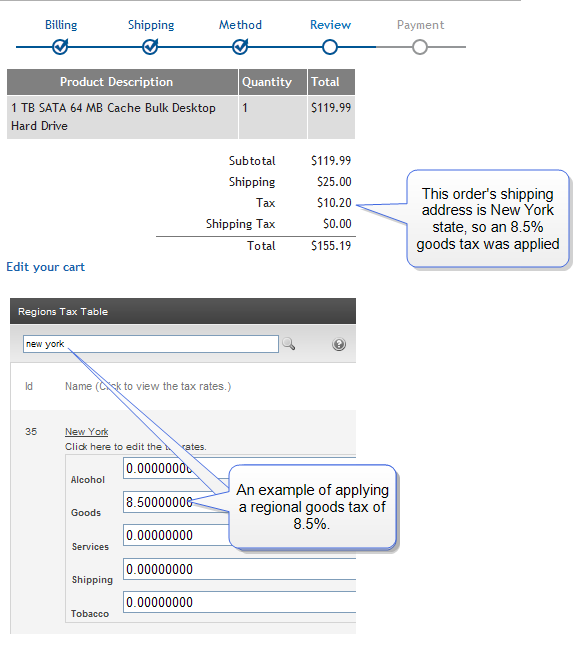The width and height of the screenshot is (585, 646).
Task: Click the Shipping tax rate field
Action: [239, 569]
